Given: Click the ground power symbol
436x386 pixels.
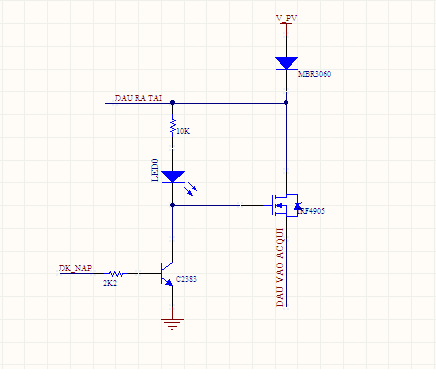Looking at the screenshot, I should [172, 324].
